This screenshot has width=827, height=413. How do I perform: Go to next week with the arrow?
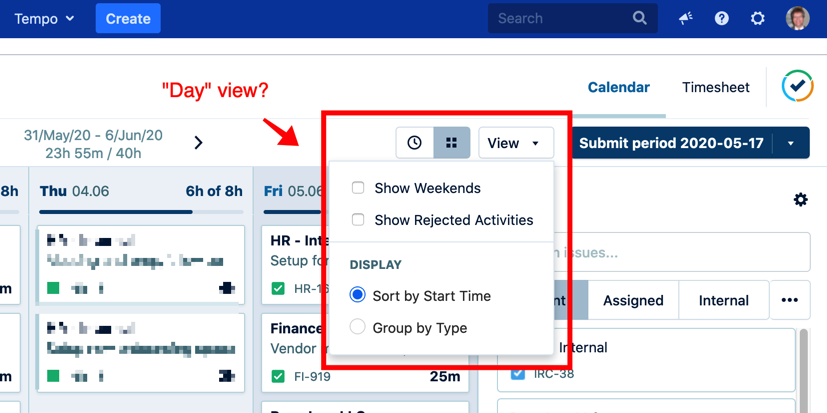[198, 143]
